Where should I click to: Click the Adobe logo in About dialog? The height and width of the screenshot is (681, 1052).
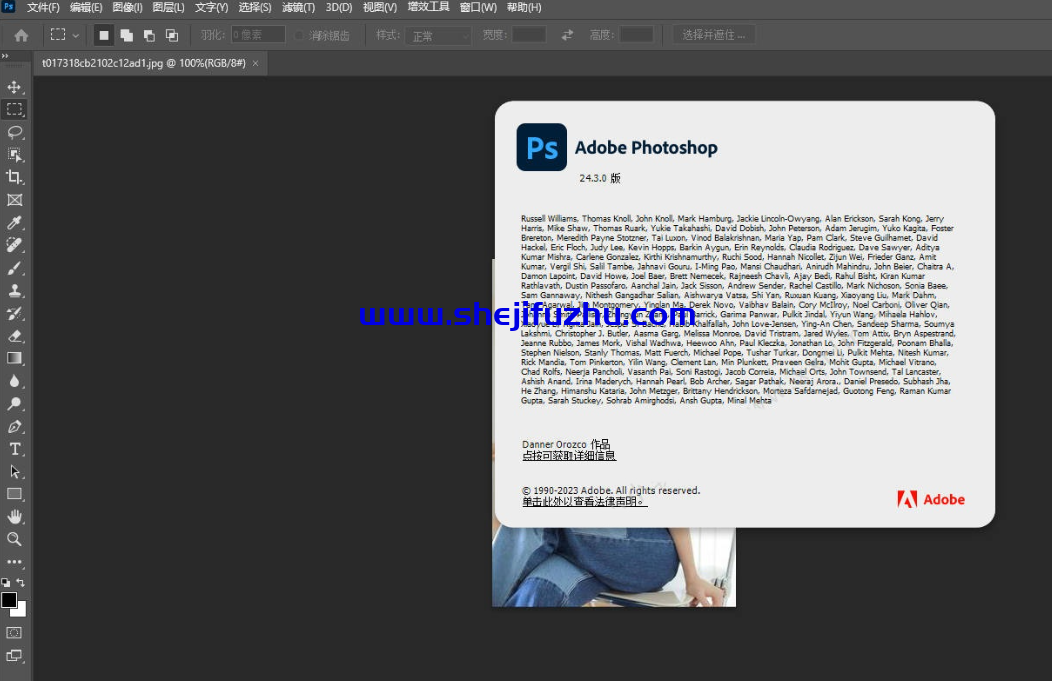click(x=931, y=499)
